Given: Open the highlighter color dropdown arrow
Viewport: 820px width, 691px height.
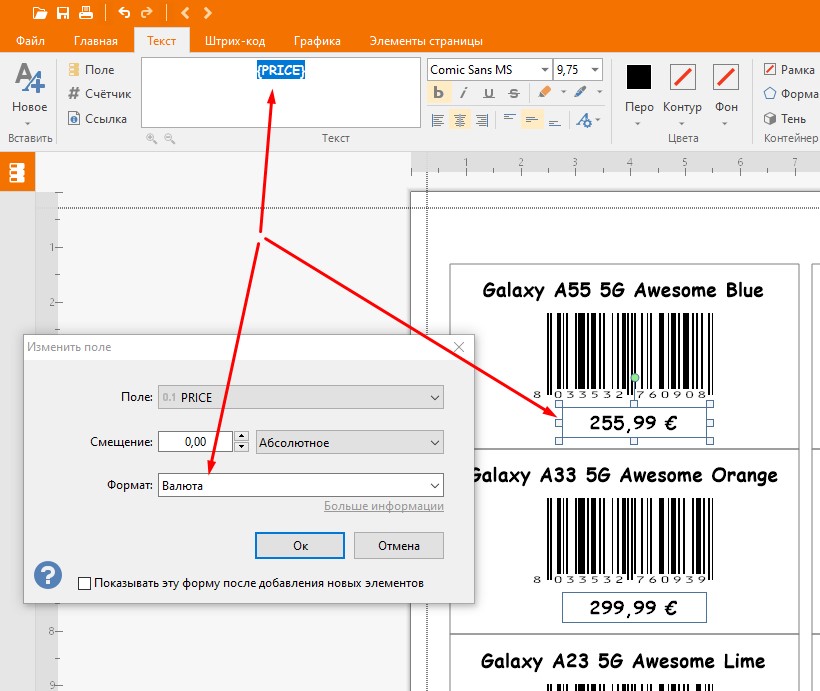Looking at the screenshot, I should click(563, 92).
